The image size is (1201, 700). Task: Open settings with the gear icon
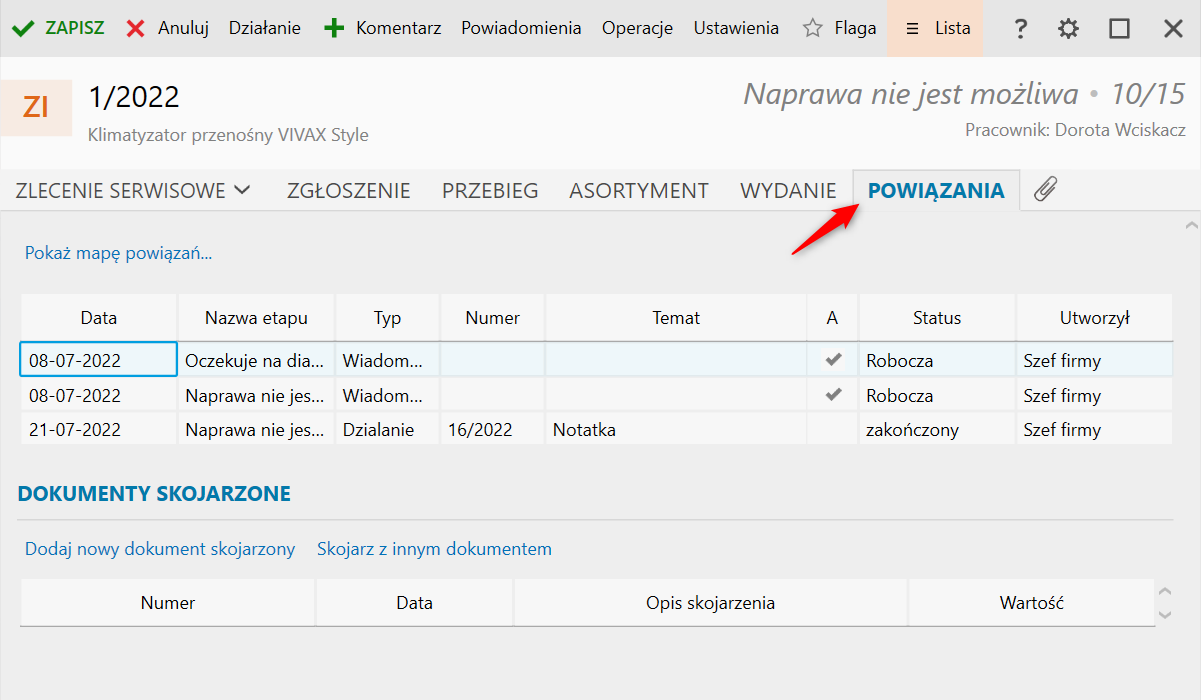pyautogui.click(x=1069, y=29)
